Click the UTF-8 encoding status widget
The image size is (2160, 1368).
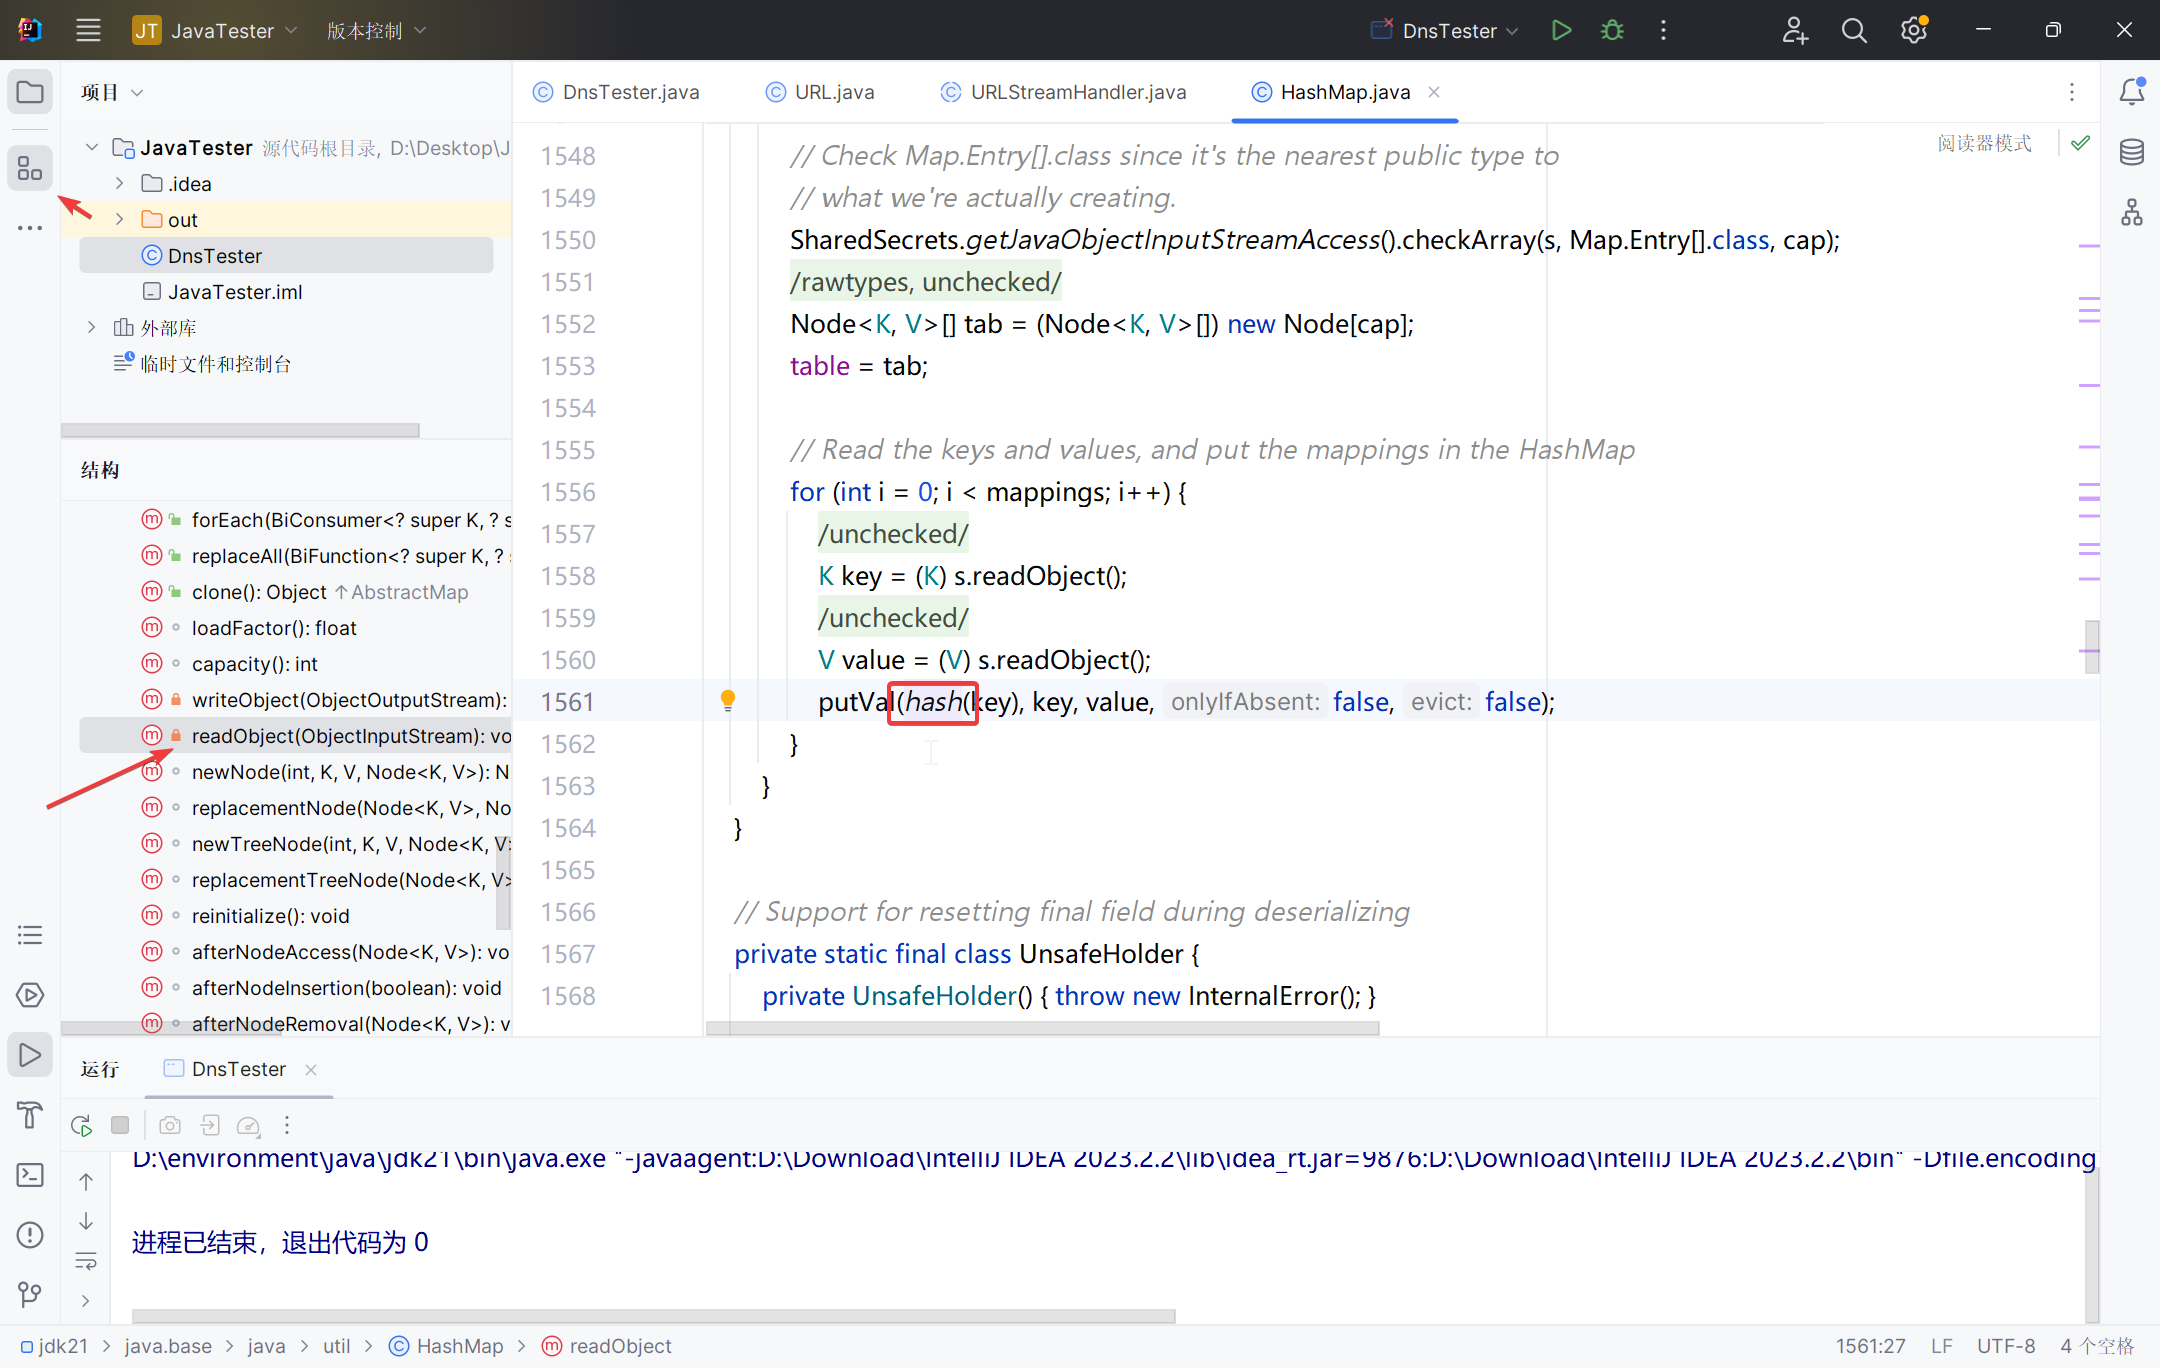click(x=2005, y=1346)
